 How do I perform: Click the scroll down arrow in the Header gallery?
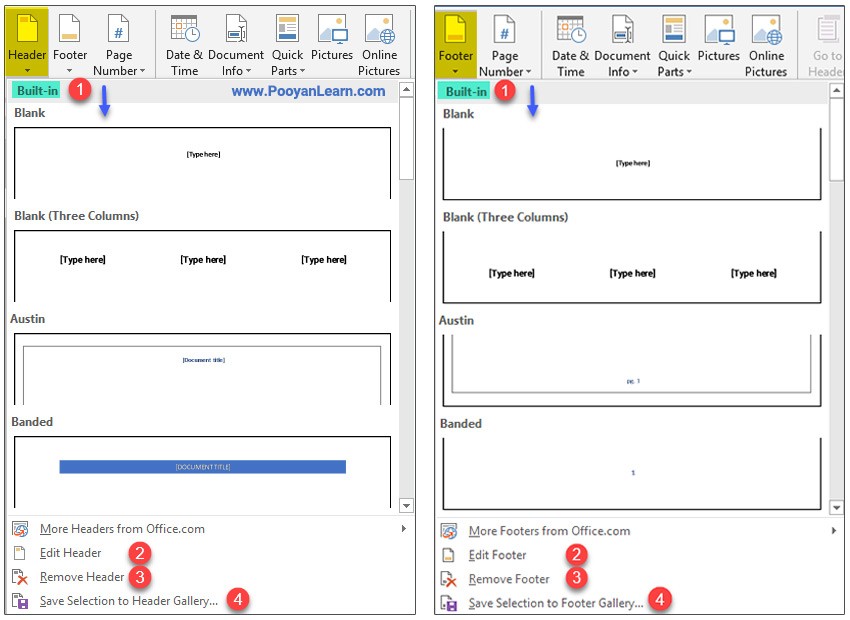click(405, 506)
